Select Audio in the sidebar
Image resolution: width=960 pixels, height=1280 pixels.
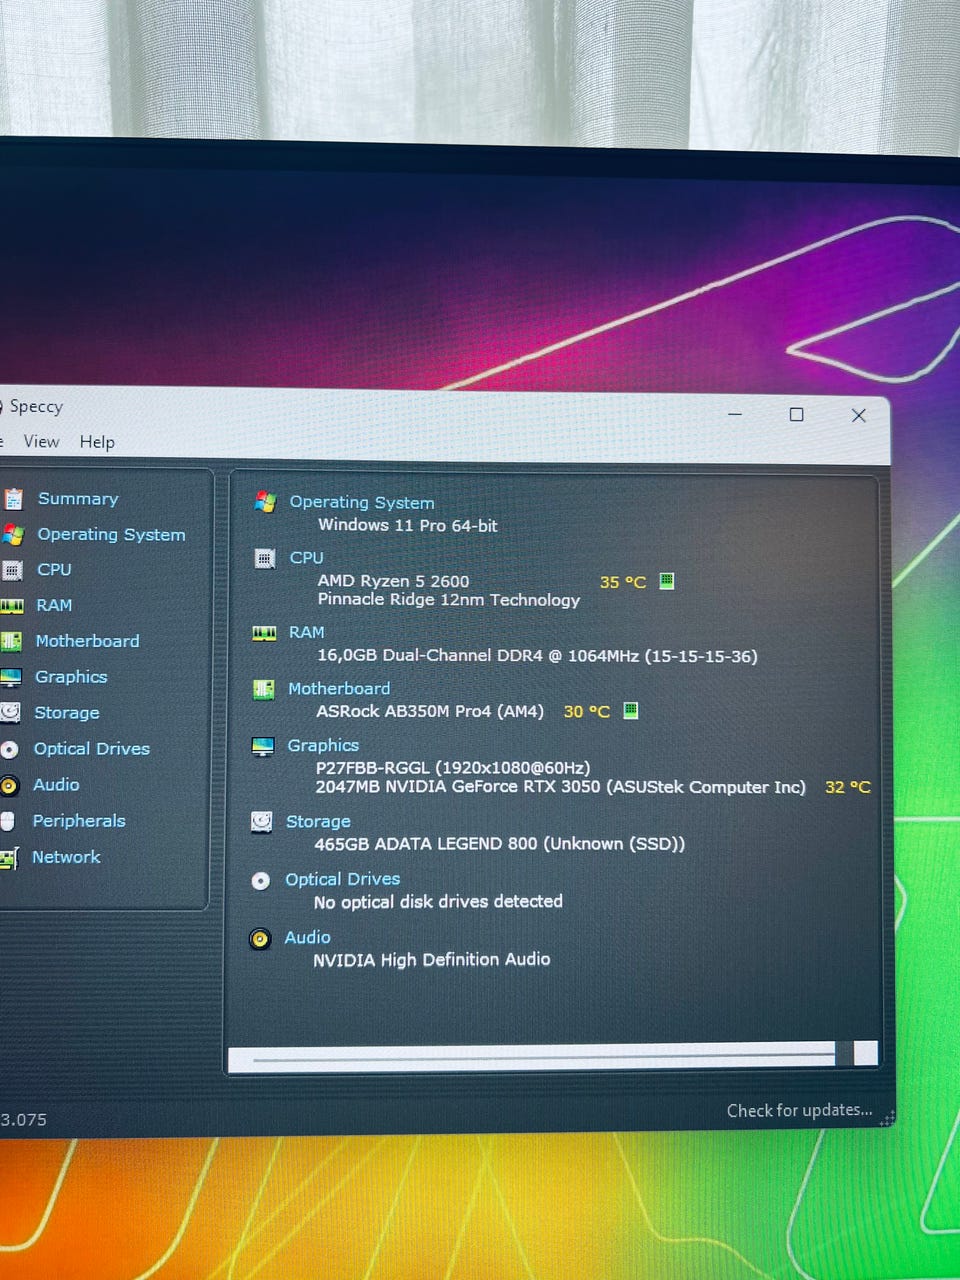tap(56, 785)
